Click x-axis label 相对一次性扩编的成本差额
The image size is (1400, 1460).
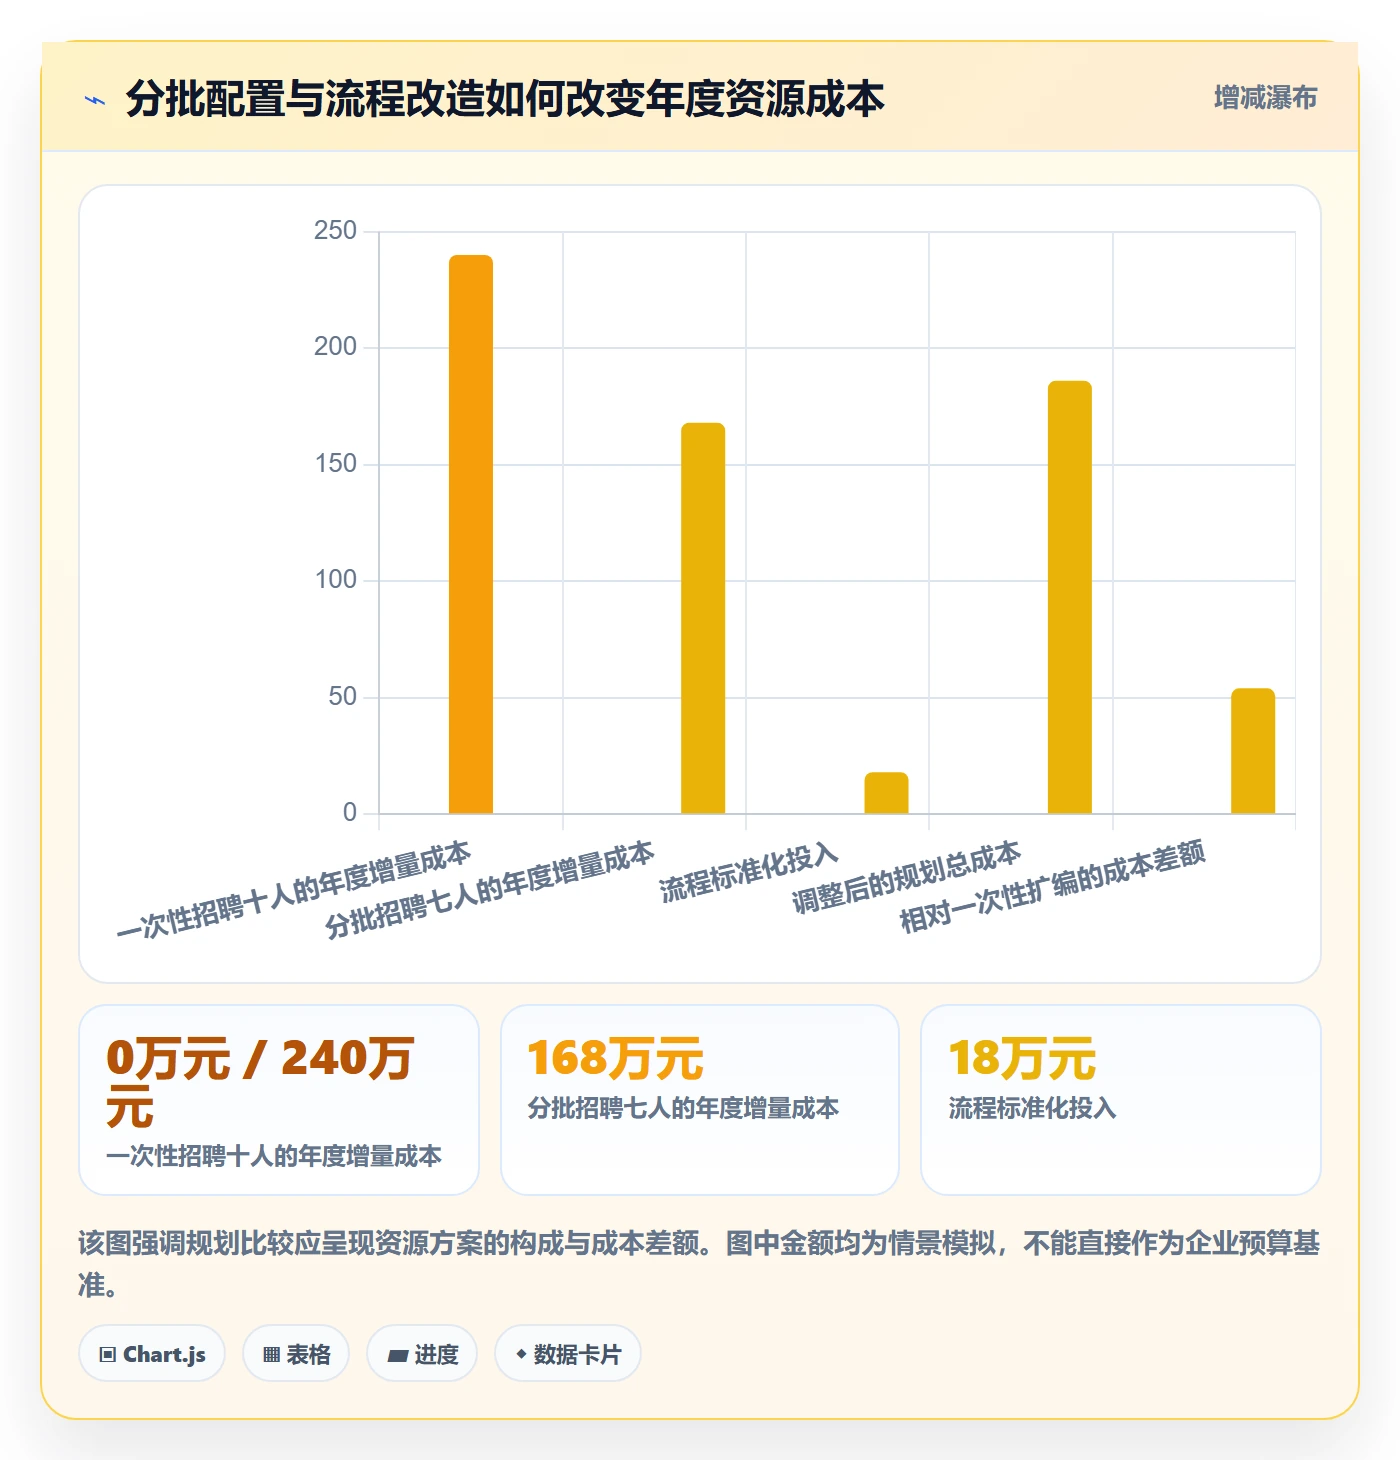tap(1052, 886)
